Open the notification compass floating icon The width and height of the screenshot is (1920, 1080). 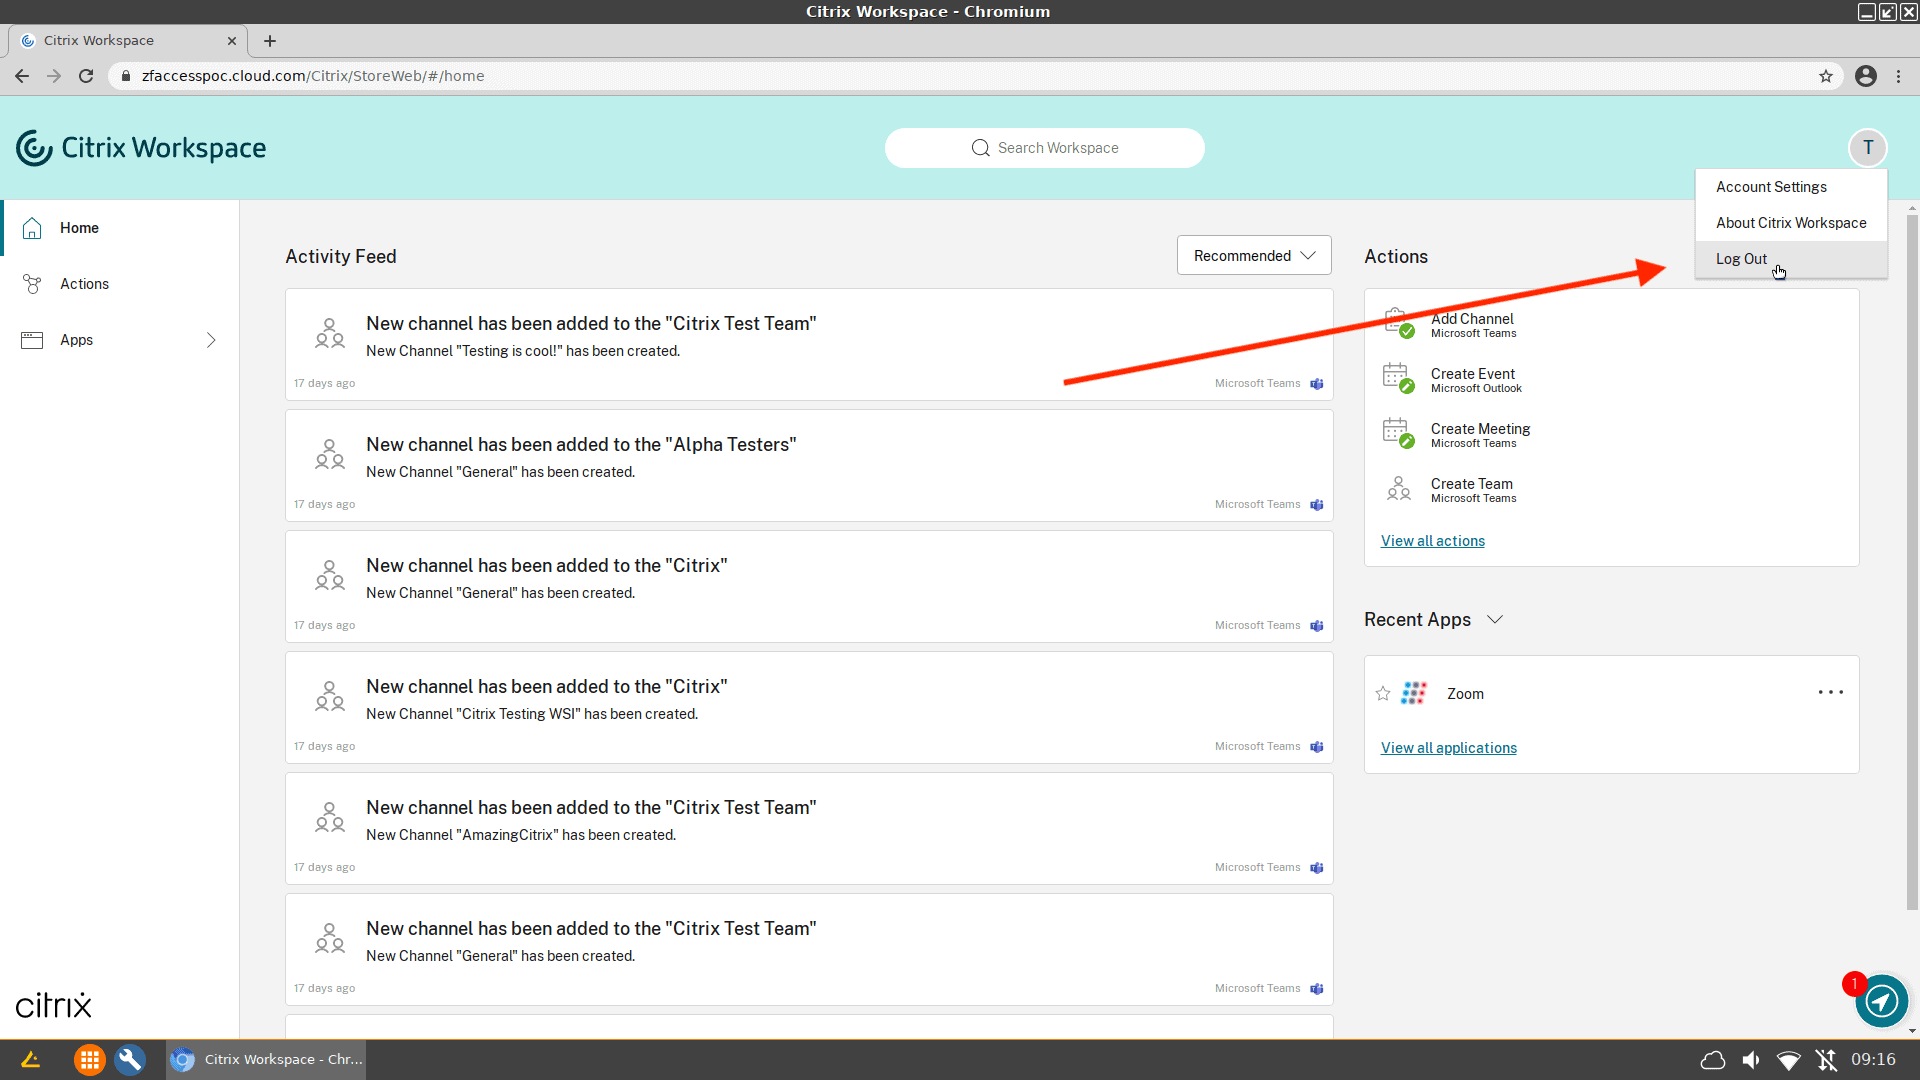(1881, 1000)
